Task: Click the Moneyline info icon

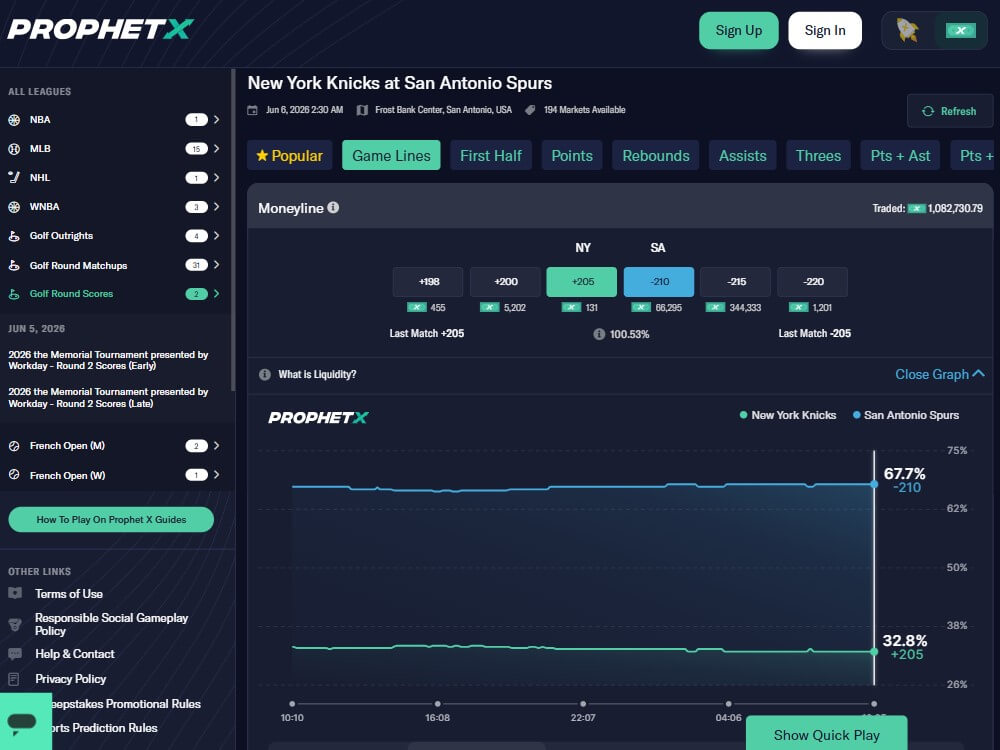Action: point(333,207)
